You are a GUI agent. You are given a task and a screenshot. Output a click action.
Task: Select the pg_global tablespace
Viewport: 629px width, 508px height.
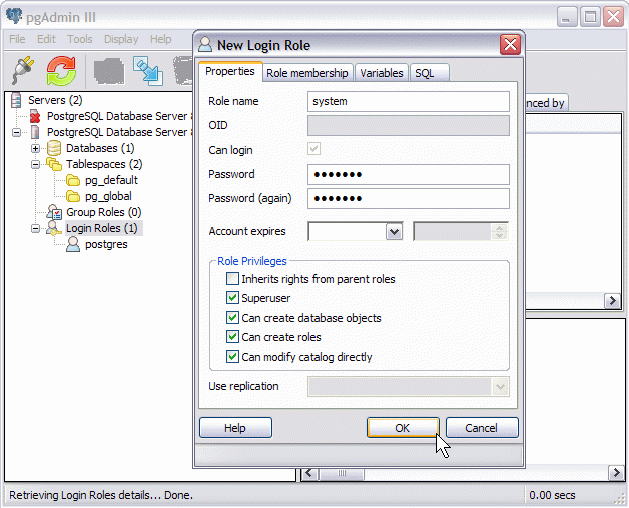point(108,196)
